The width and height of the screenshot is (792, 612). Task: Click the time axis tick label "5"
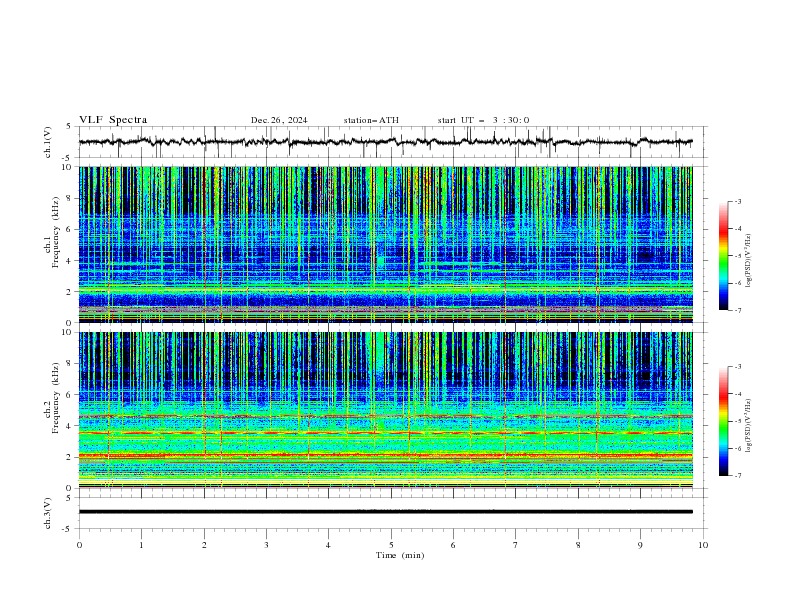(391, 545)
